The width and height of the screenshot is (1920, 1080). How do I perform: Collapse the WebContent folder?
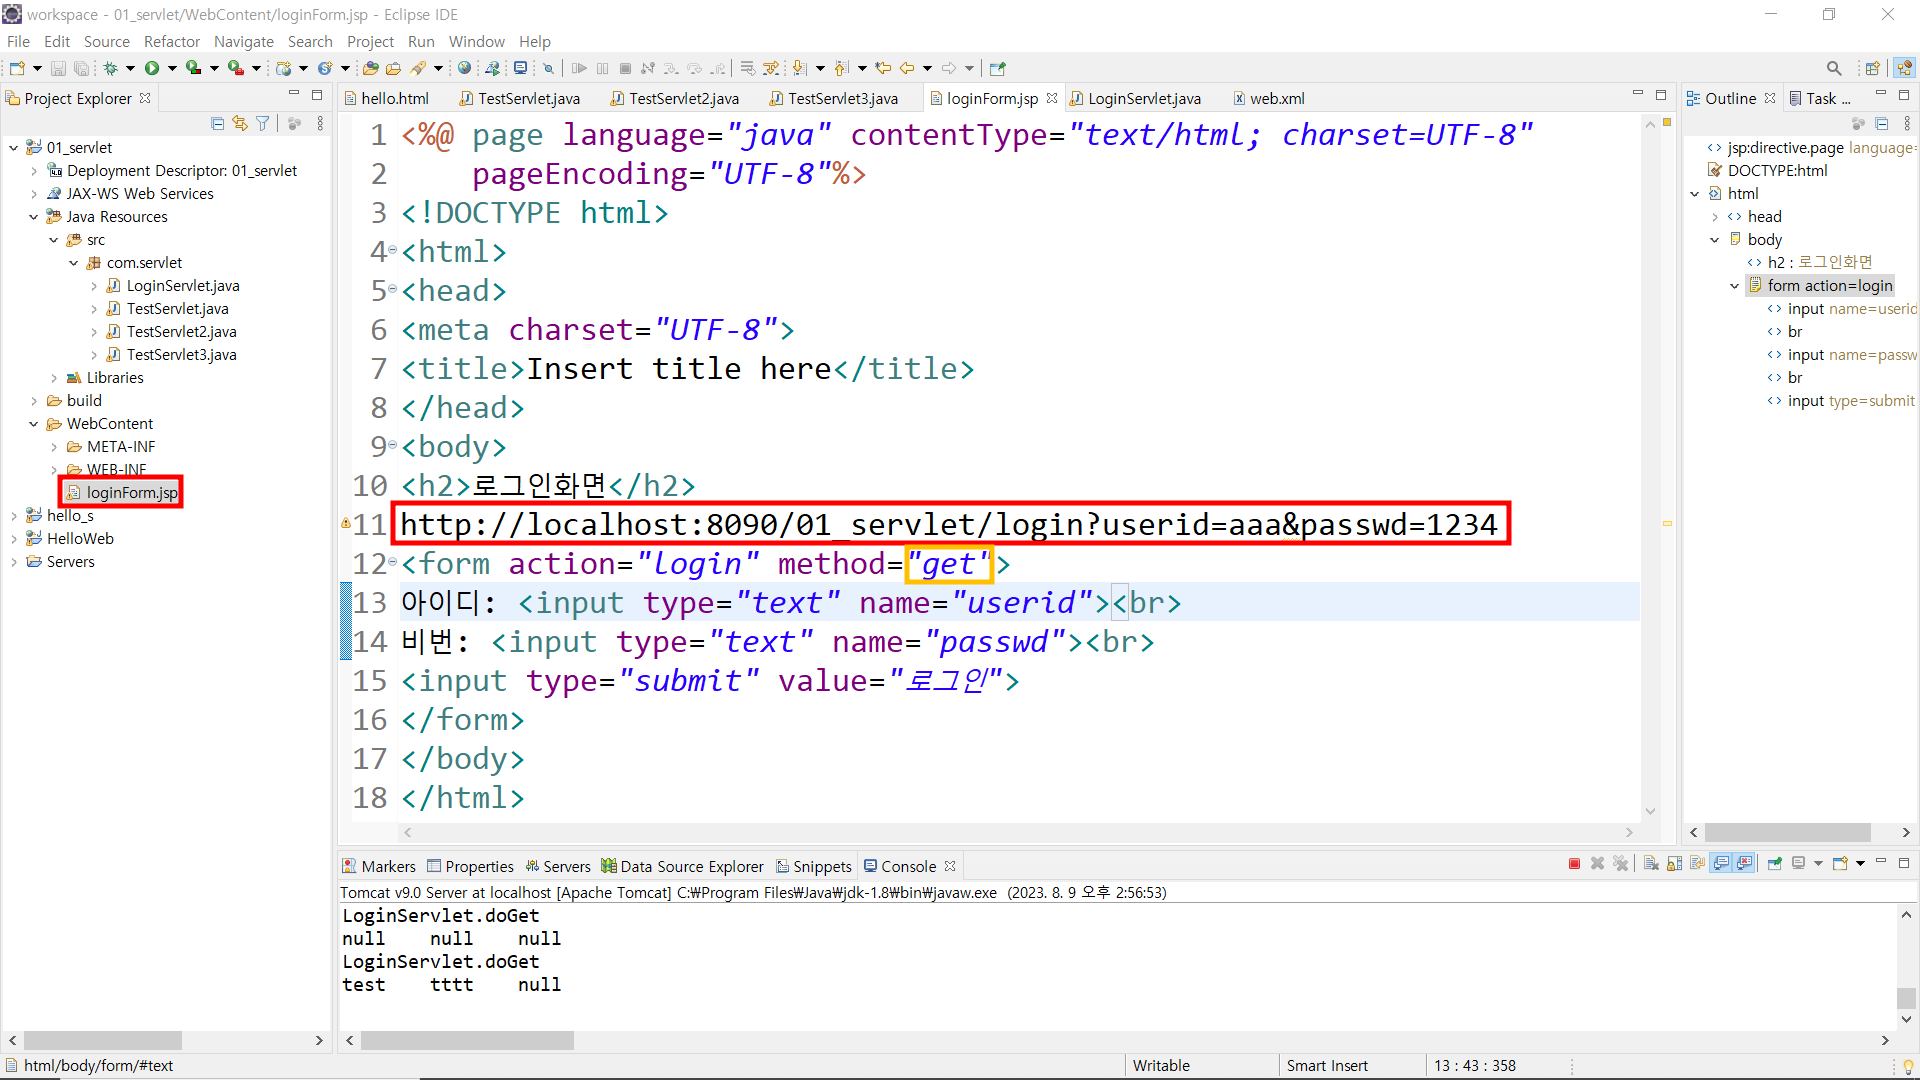[x=34, y=424]
